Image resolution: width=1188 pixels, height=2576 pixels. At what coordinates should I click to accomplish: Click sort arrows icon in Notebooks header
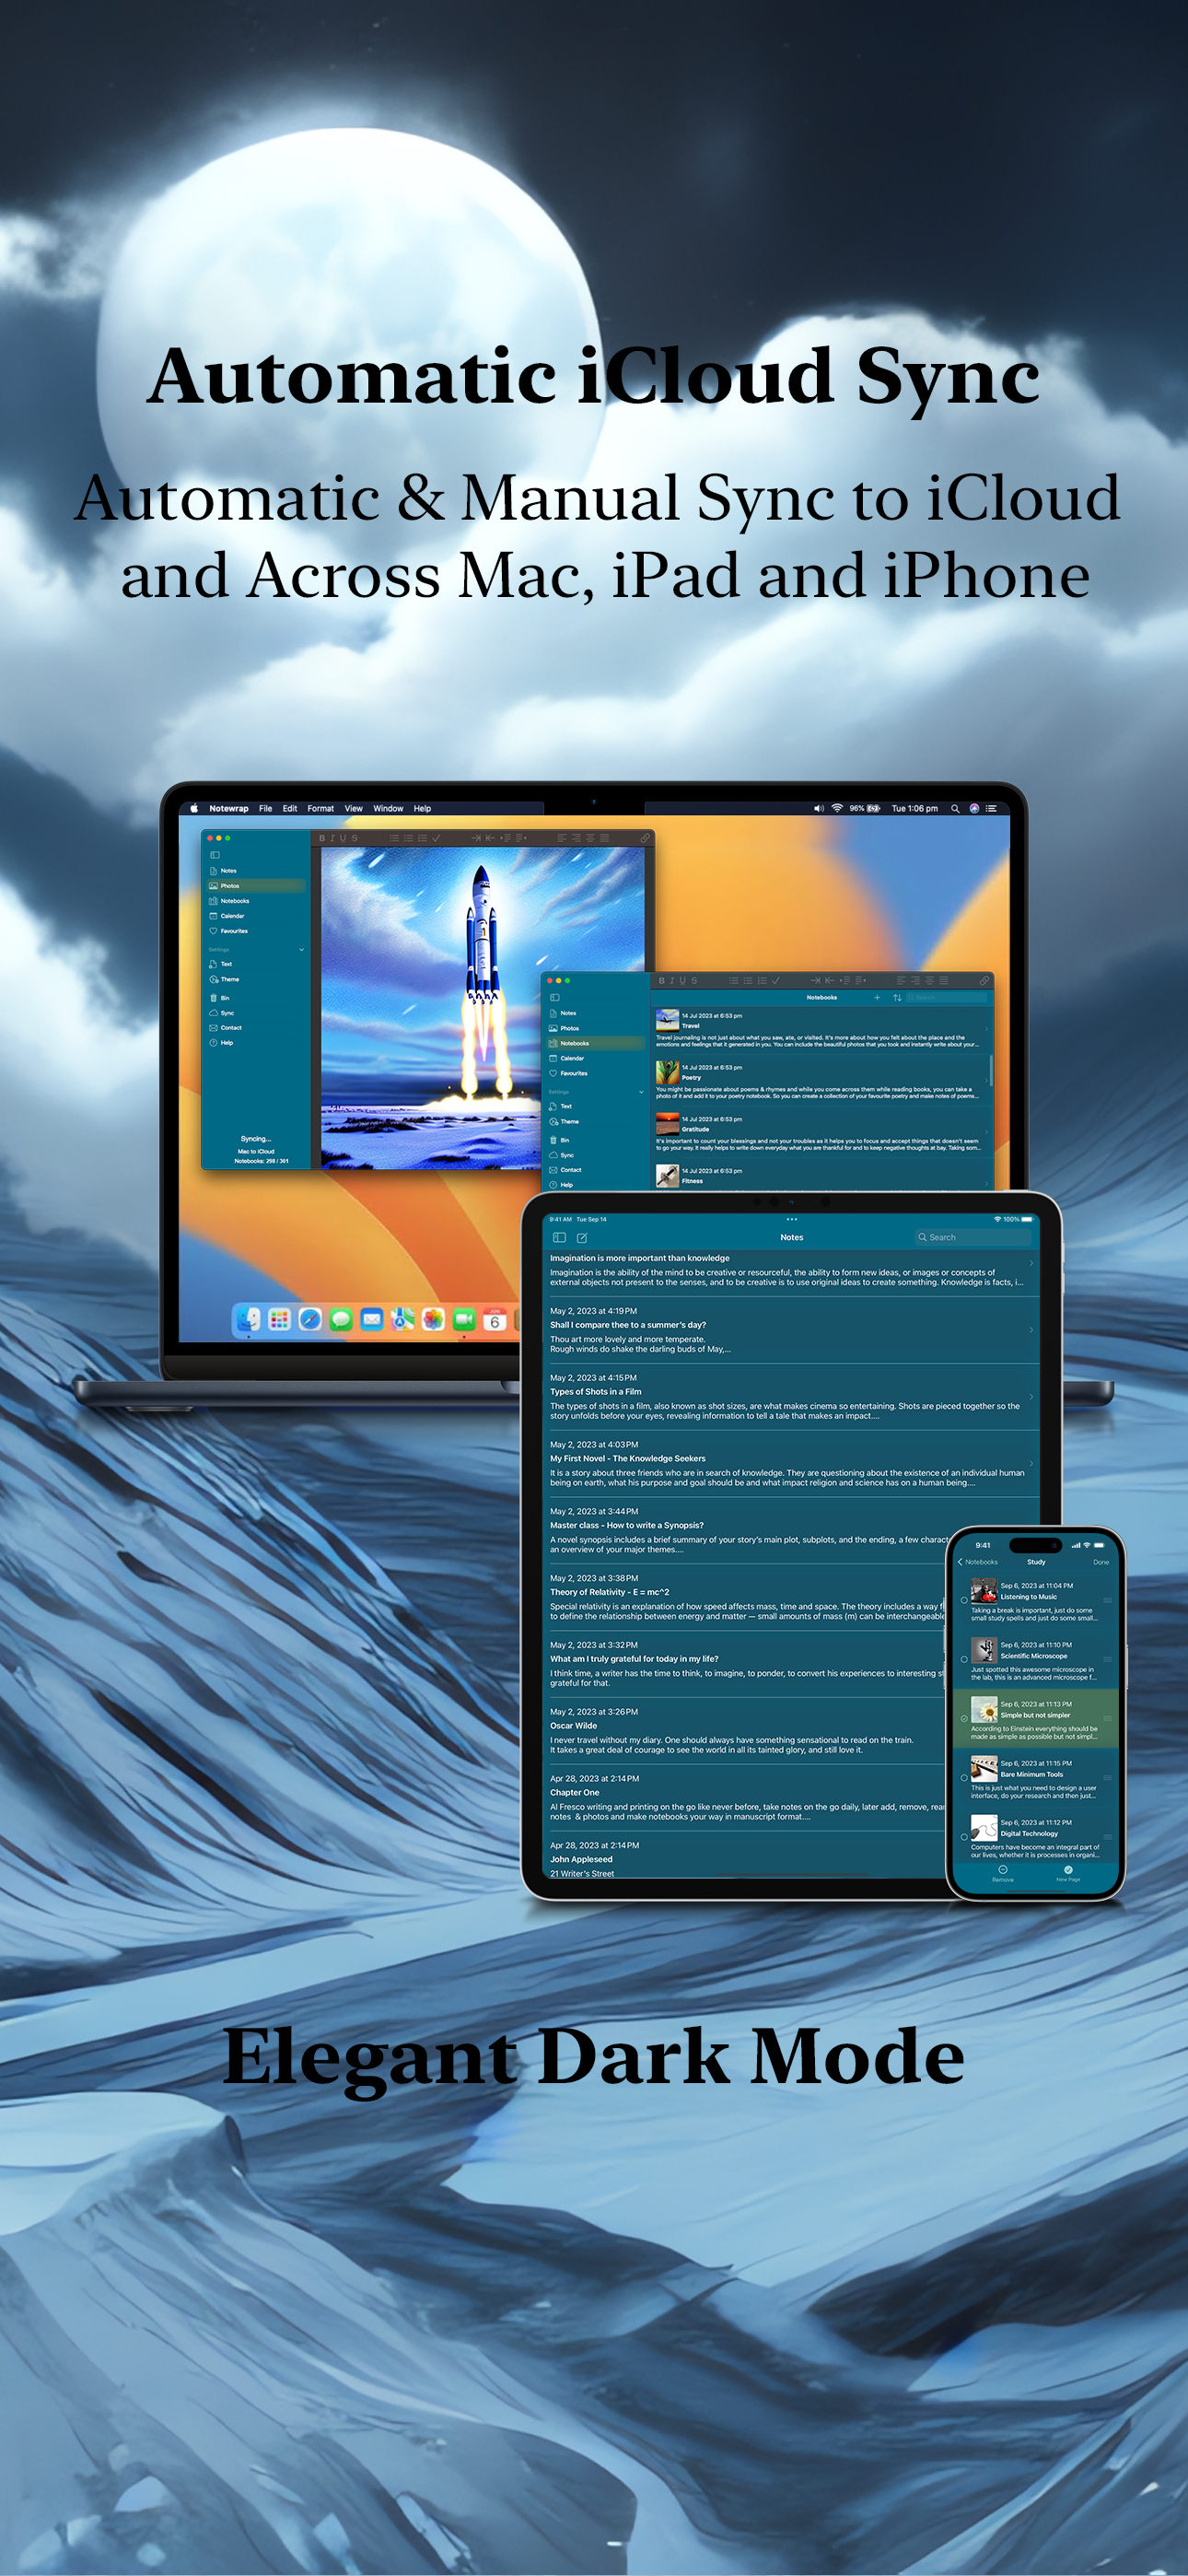tap(897, 997)
